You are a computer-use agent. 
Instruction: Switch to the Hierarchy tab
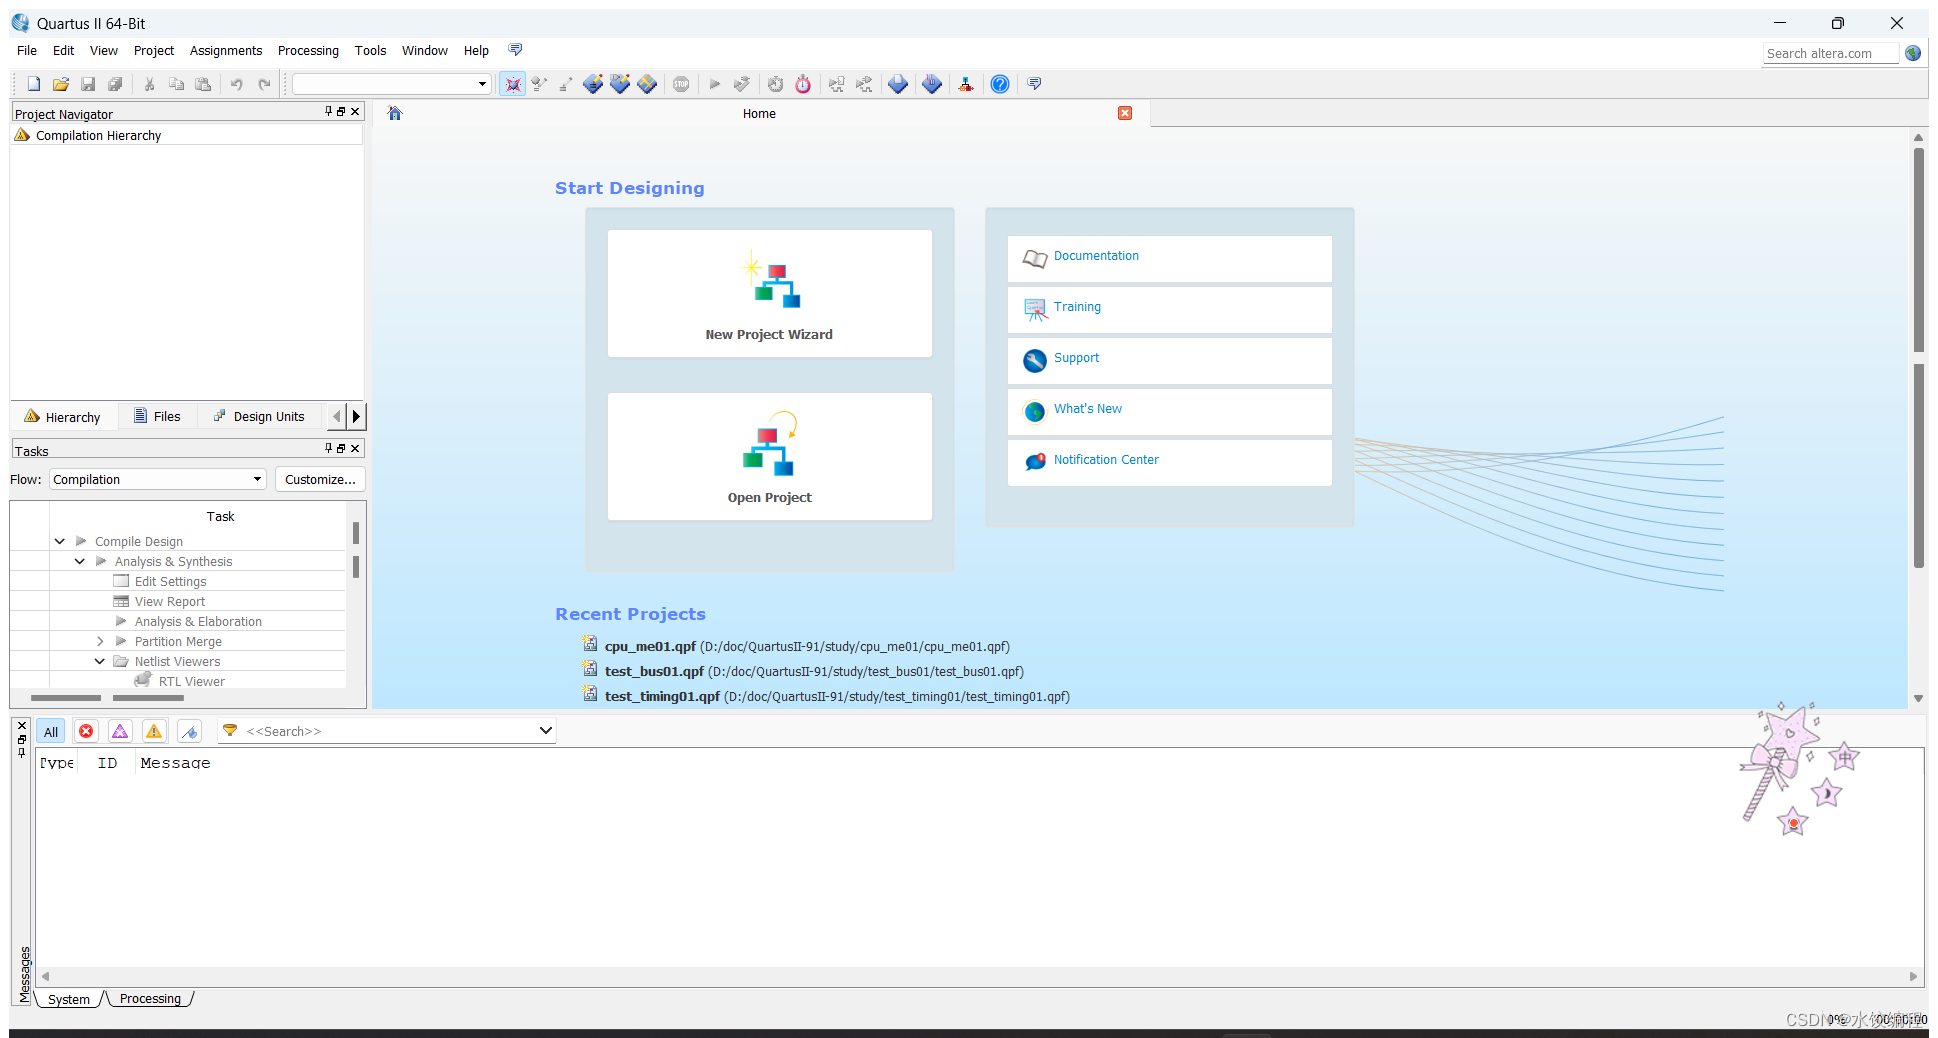point(63,416)
